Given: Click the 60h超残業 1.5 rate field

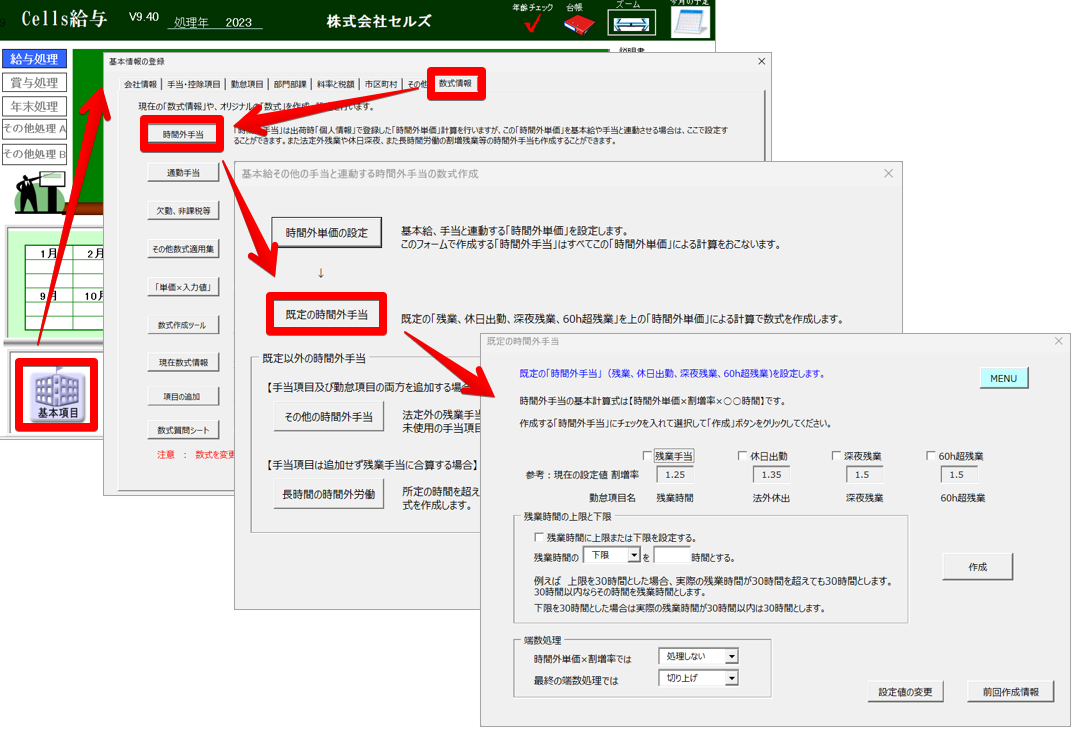Looking at the screenshot, I should pyautogui.click(x=957, y=474).
